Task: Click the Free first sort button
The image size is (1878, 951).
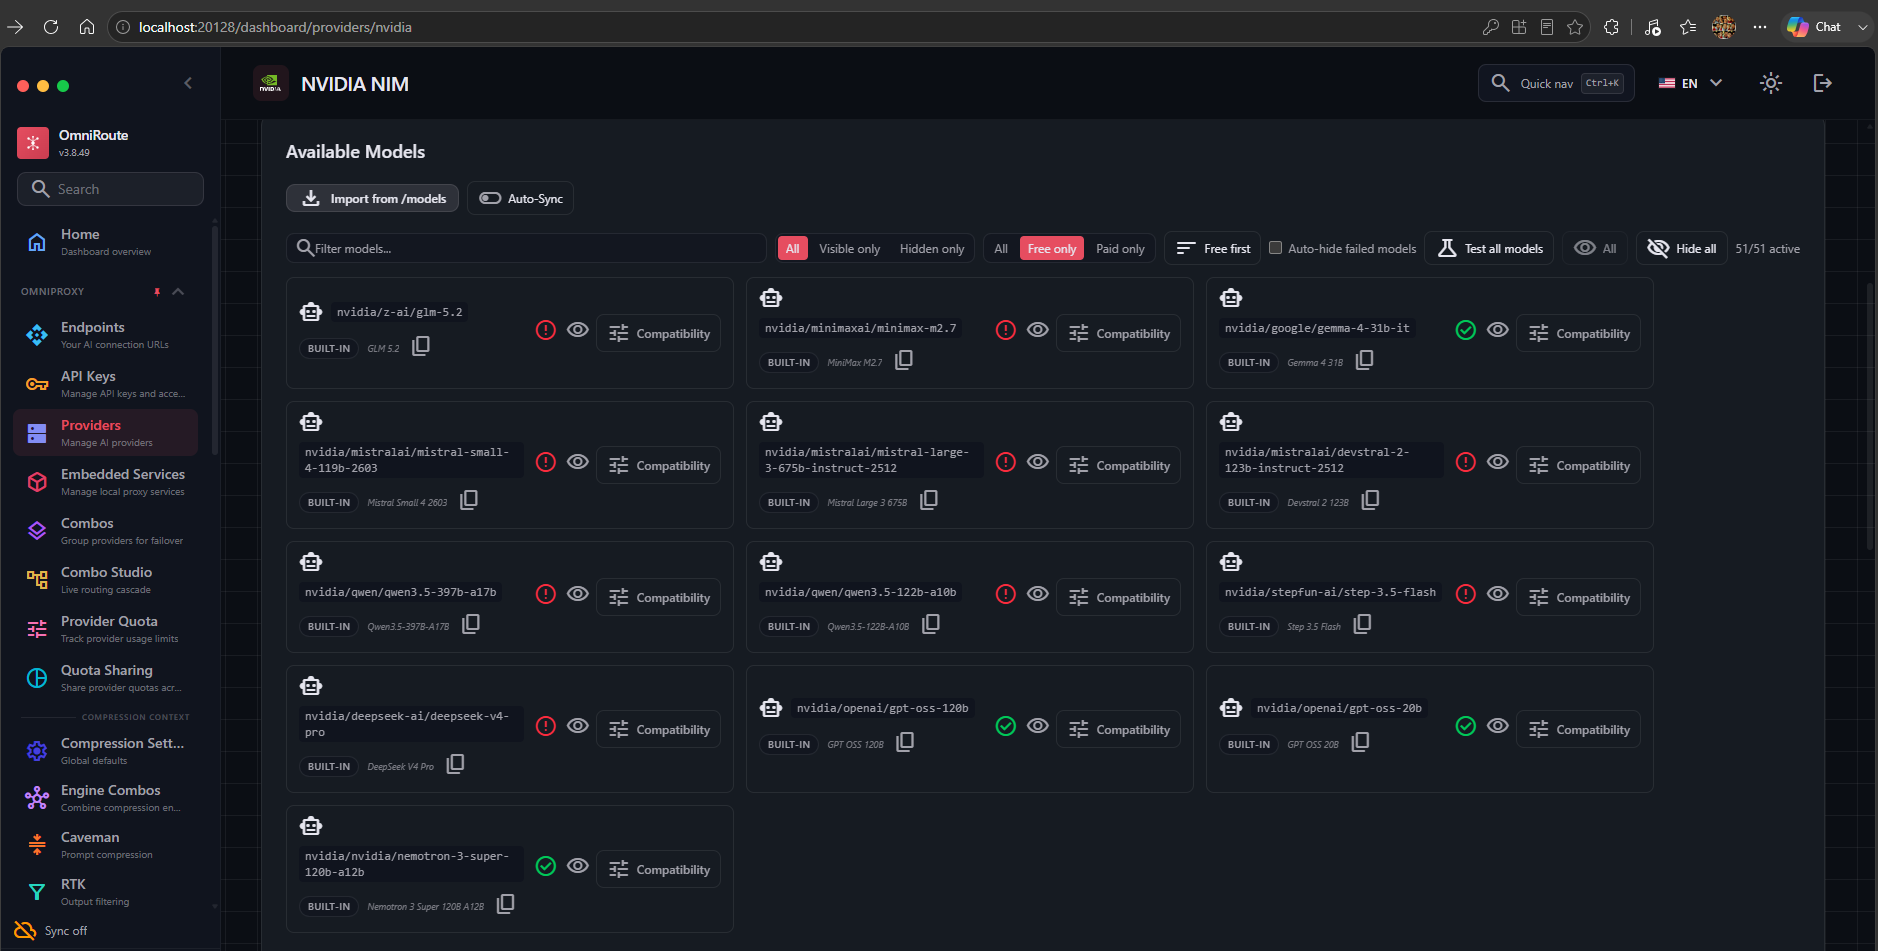Action: point(1213,249)
